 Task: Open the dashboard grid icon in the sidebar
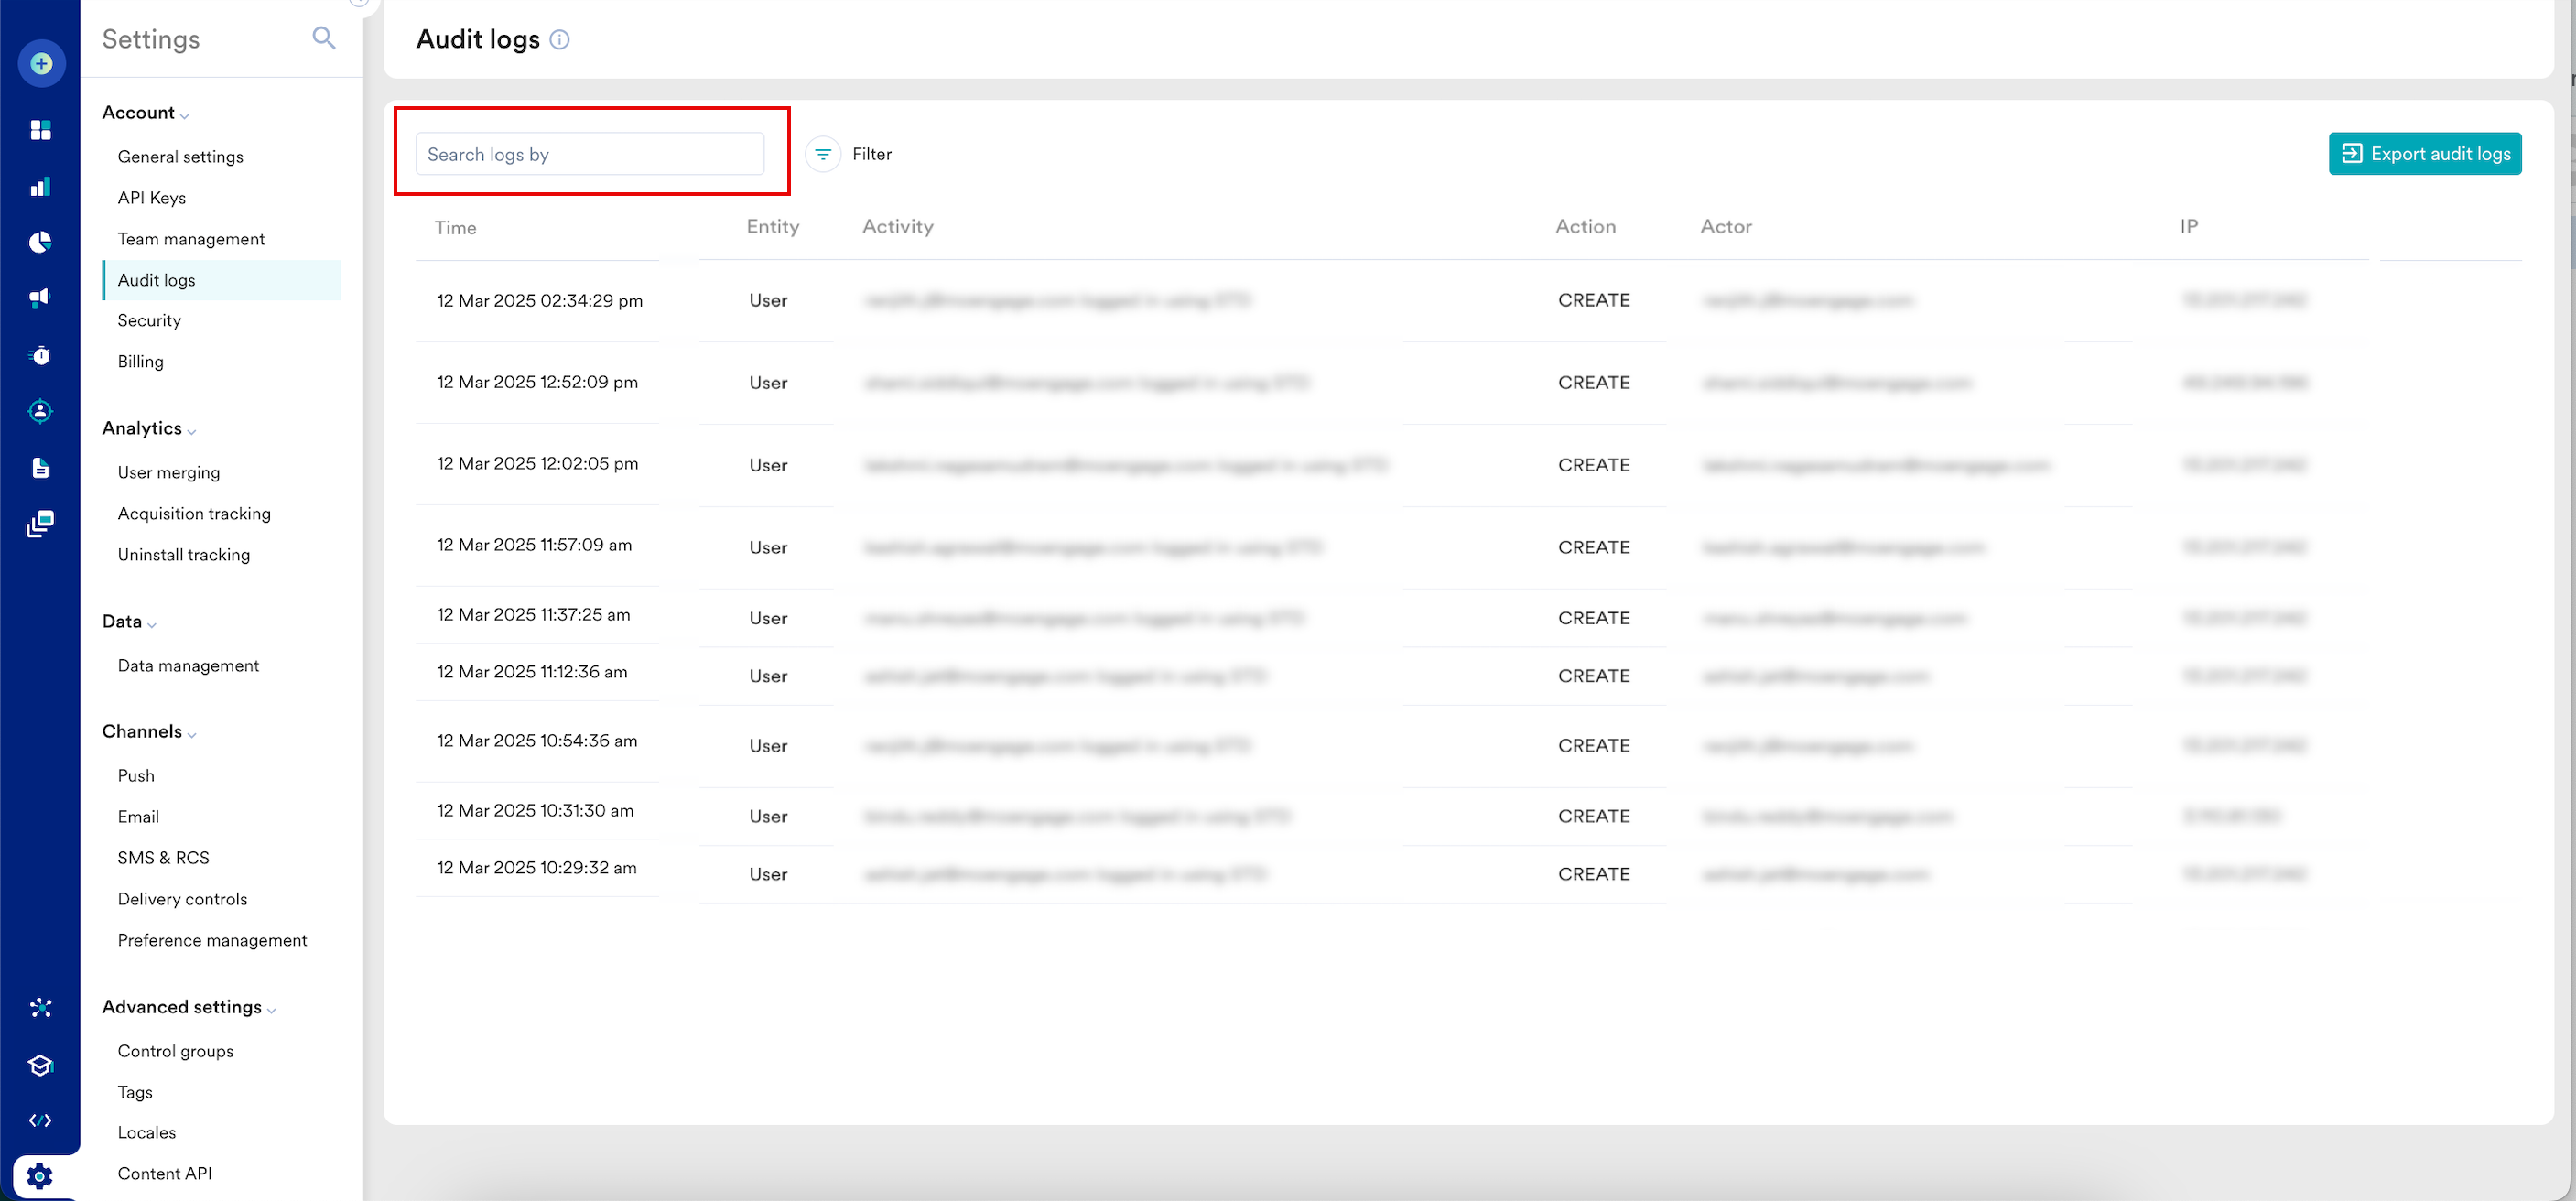41,130
